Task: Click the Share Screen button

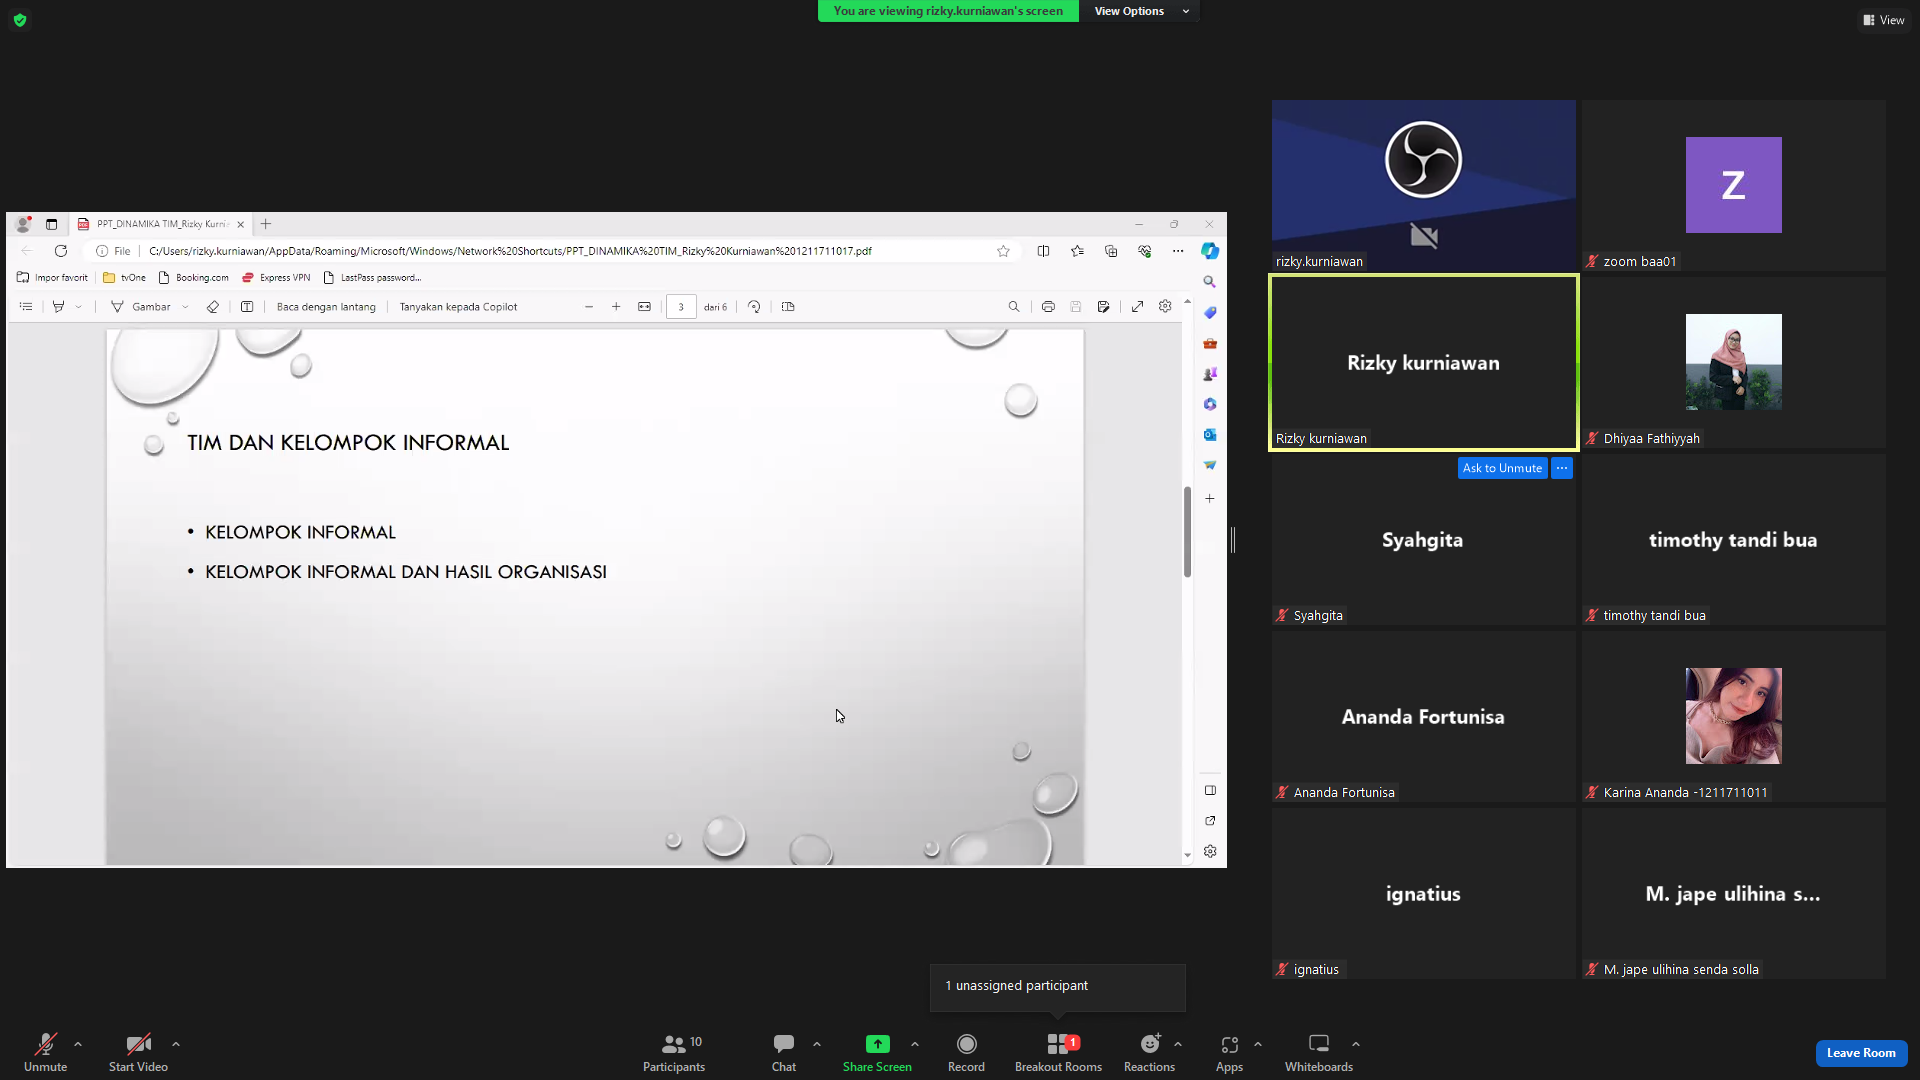Action: [x=877, y=1052]
